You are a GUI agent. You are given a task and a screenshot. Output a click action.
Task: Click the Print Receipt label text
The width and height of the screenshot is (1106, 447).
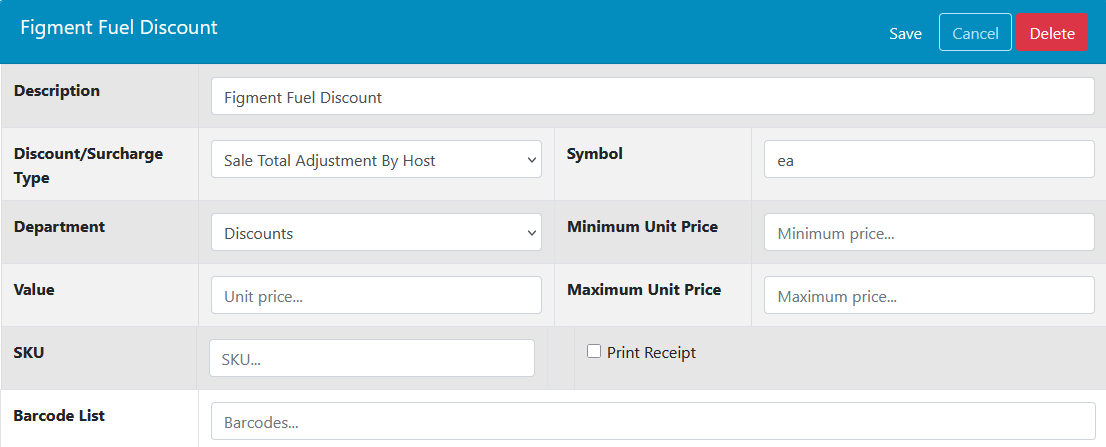[651, 353]
